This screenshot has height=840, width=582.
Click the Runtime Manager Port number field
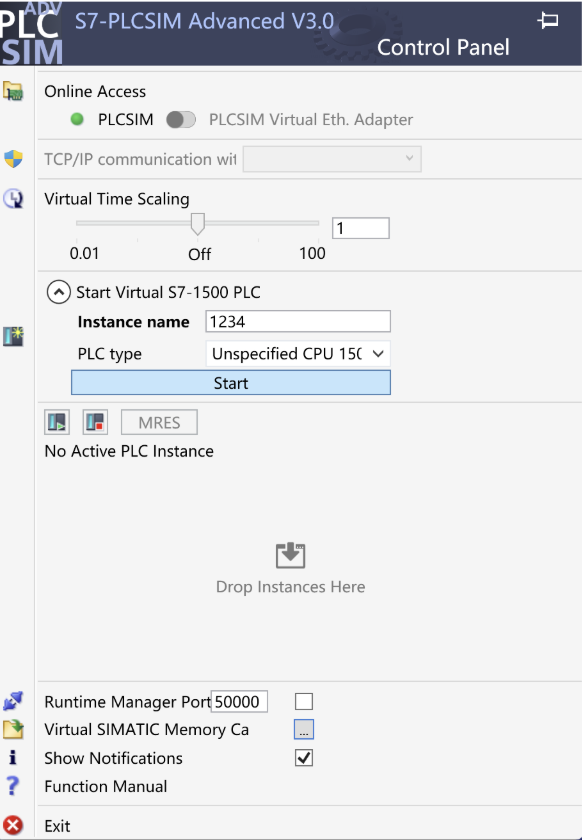pyautogui.click(x=239, y=701)
